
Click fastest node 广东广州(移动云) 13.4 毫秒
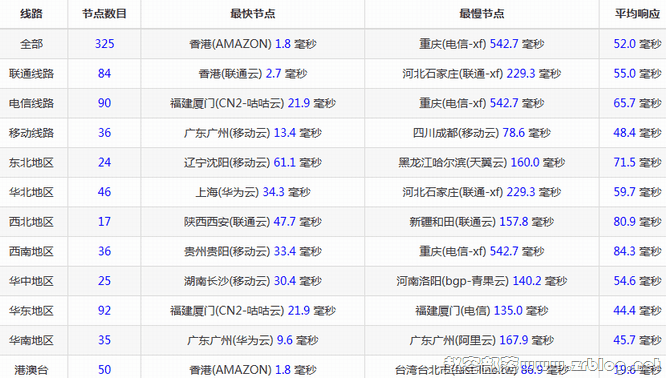click(x=253, y=133)
